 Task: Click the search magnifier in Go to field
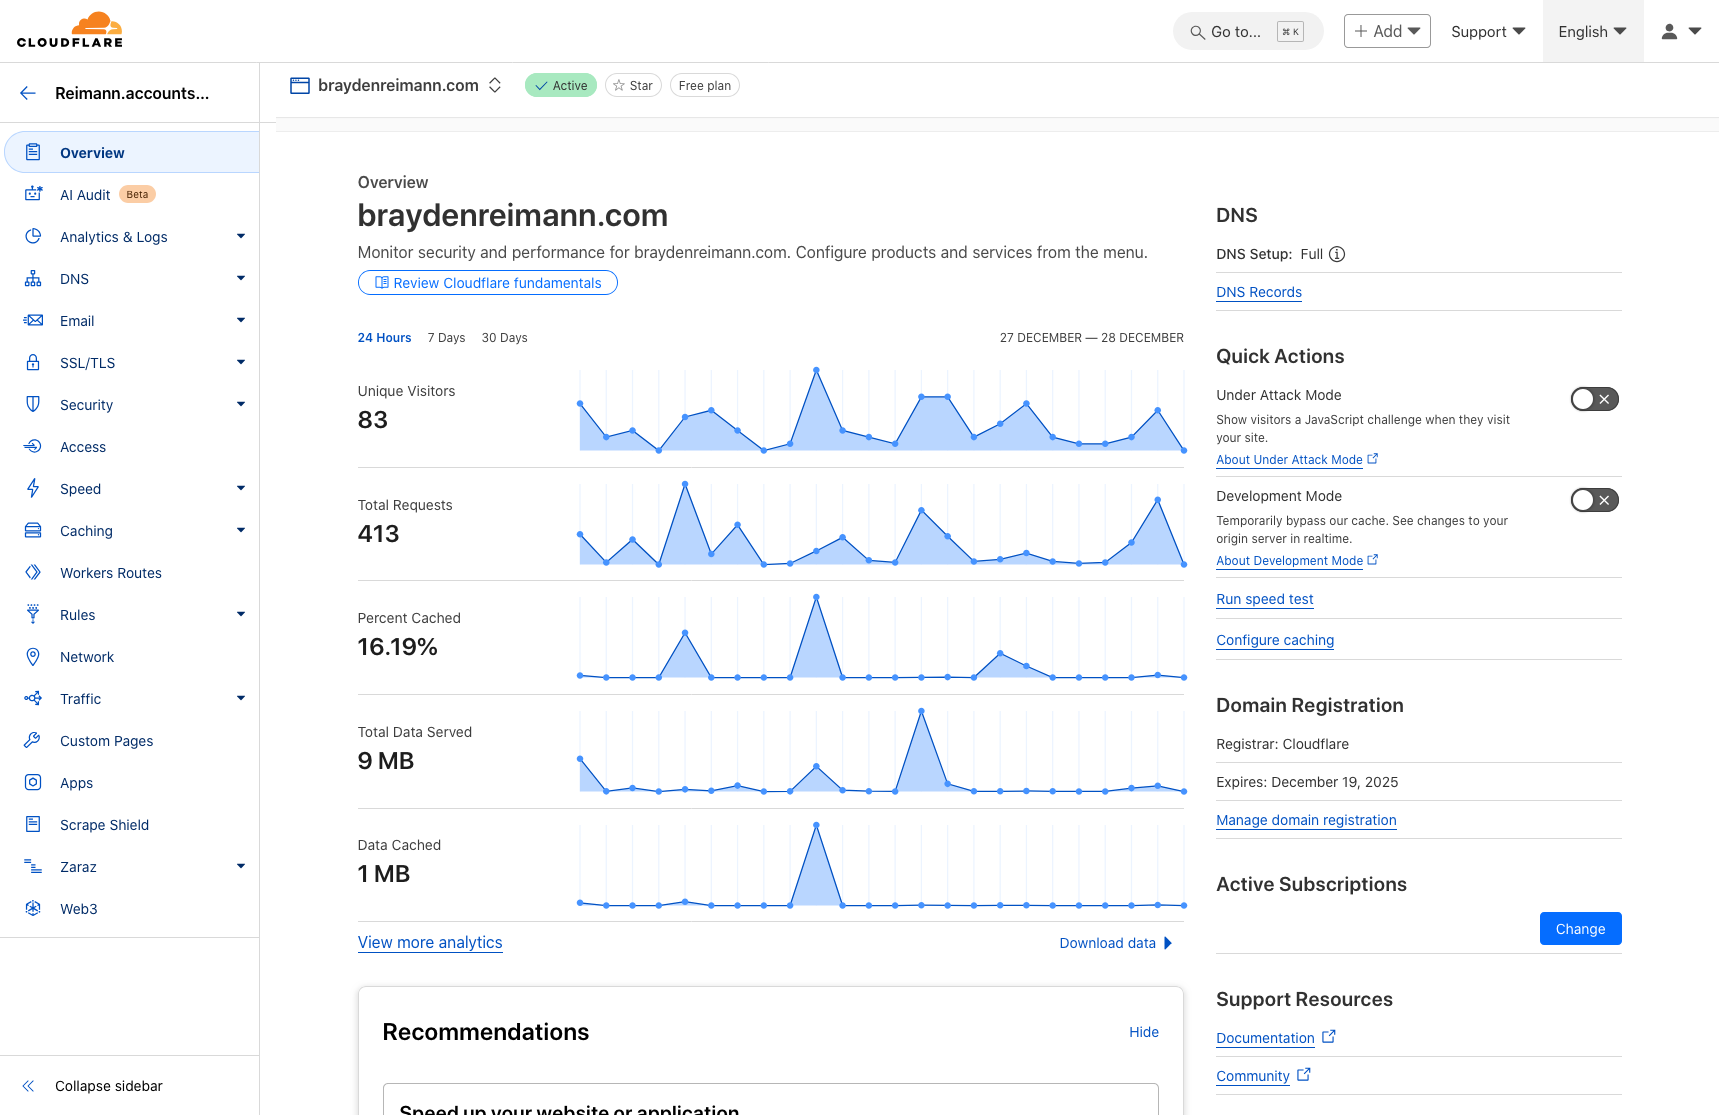tap(1196, 31)
